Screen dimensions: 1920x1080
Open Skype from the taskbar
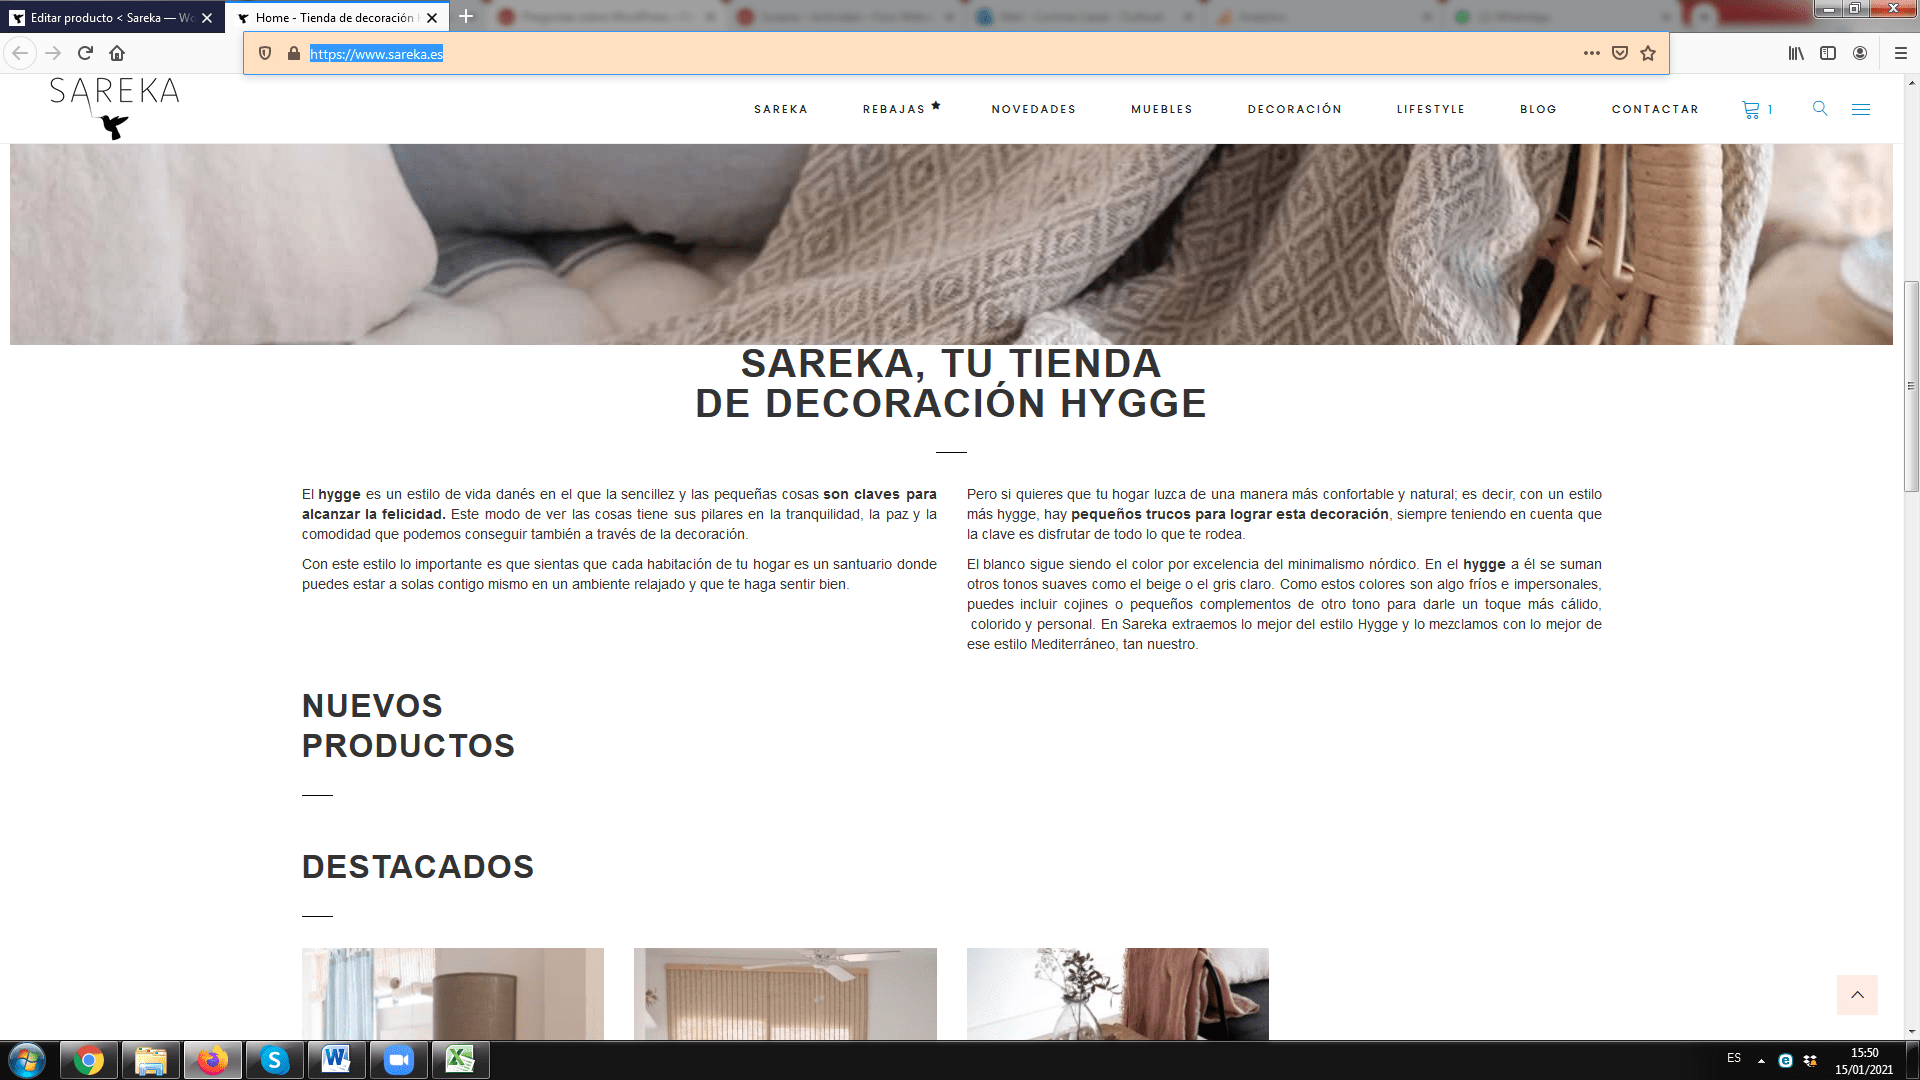tap(275, 1060)
